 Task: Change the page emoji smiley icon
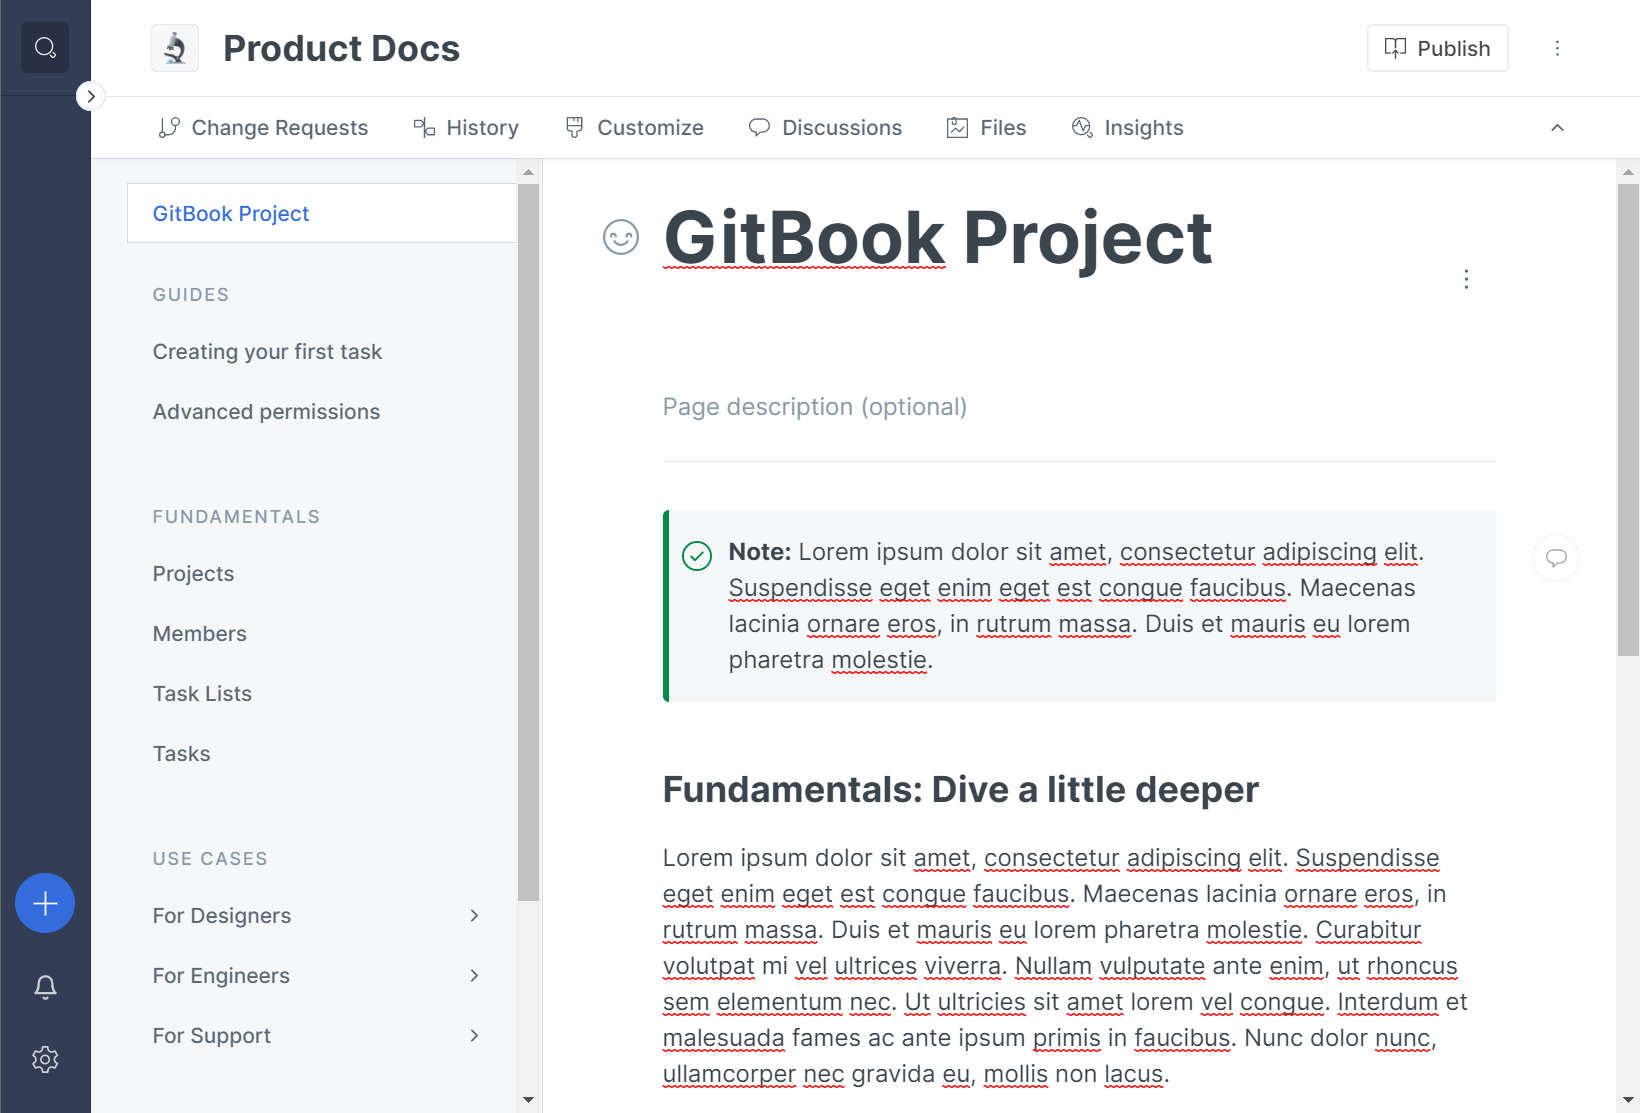click(x=621, y=238)
